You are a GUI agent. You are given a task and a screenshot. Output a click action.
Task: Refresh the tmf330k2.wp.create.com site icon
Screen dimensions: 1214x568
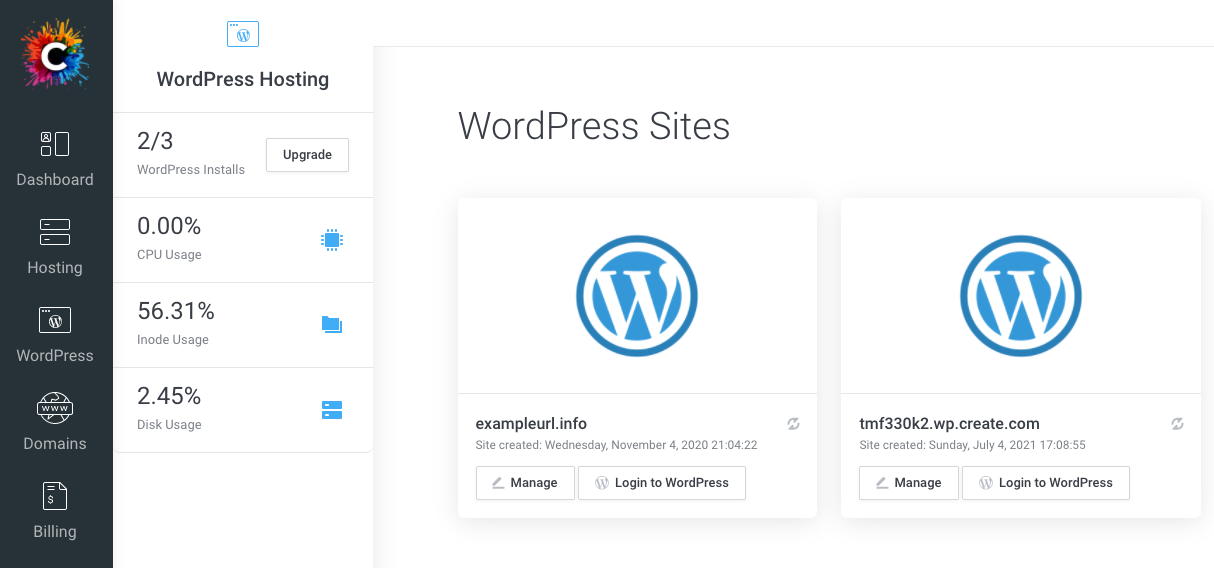(1177, 424)
